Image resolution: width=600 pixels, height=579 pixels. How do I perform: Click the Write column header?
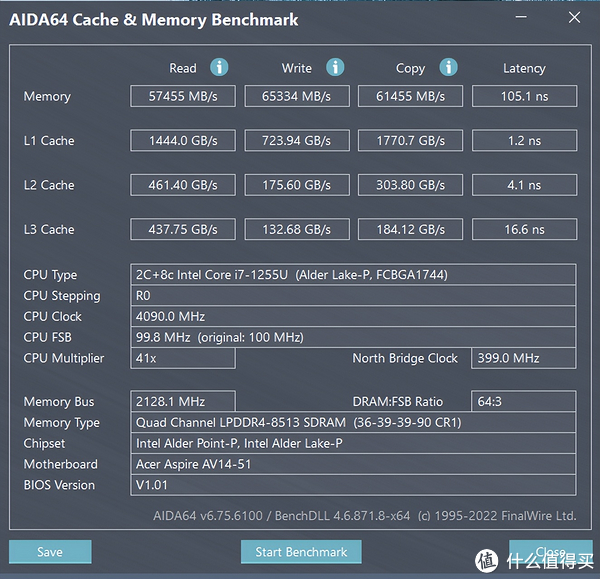pos(297,68)
